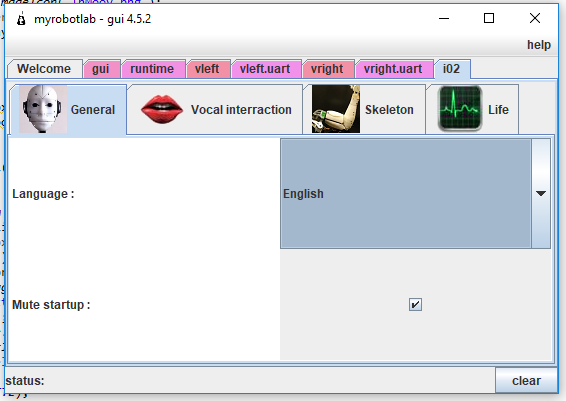566x401 pixels.
Task: Select the vleft.uart tab
Action: coord(265,69)
